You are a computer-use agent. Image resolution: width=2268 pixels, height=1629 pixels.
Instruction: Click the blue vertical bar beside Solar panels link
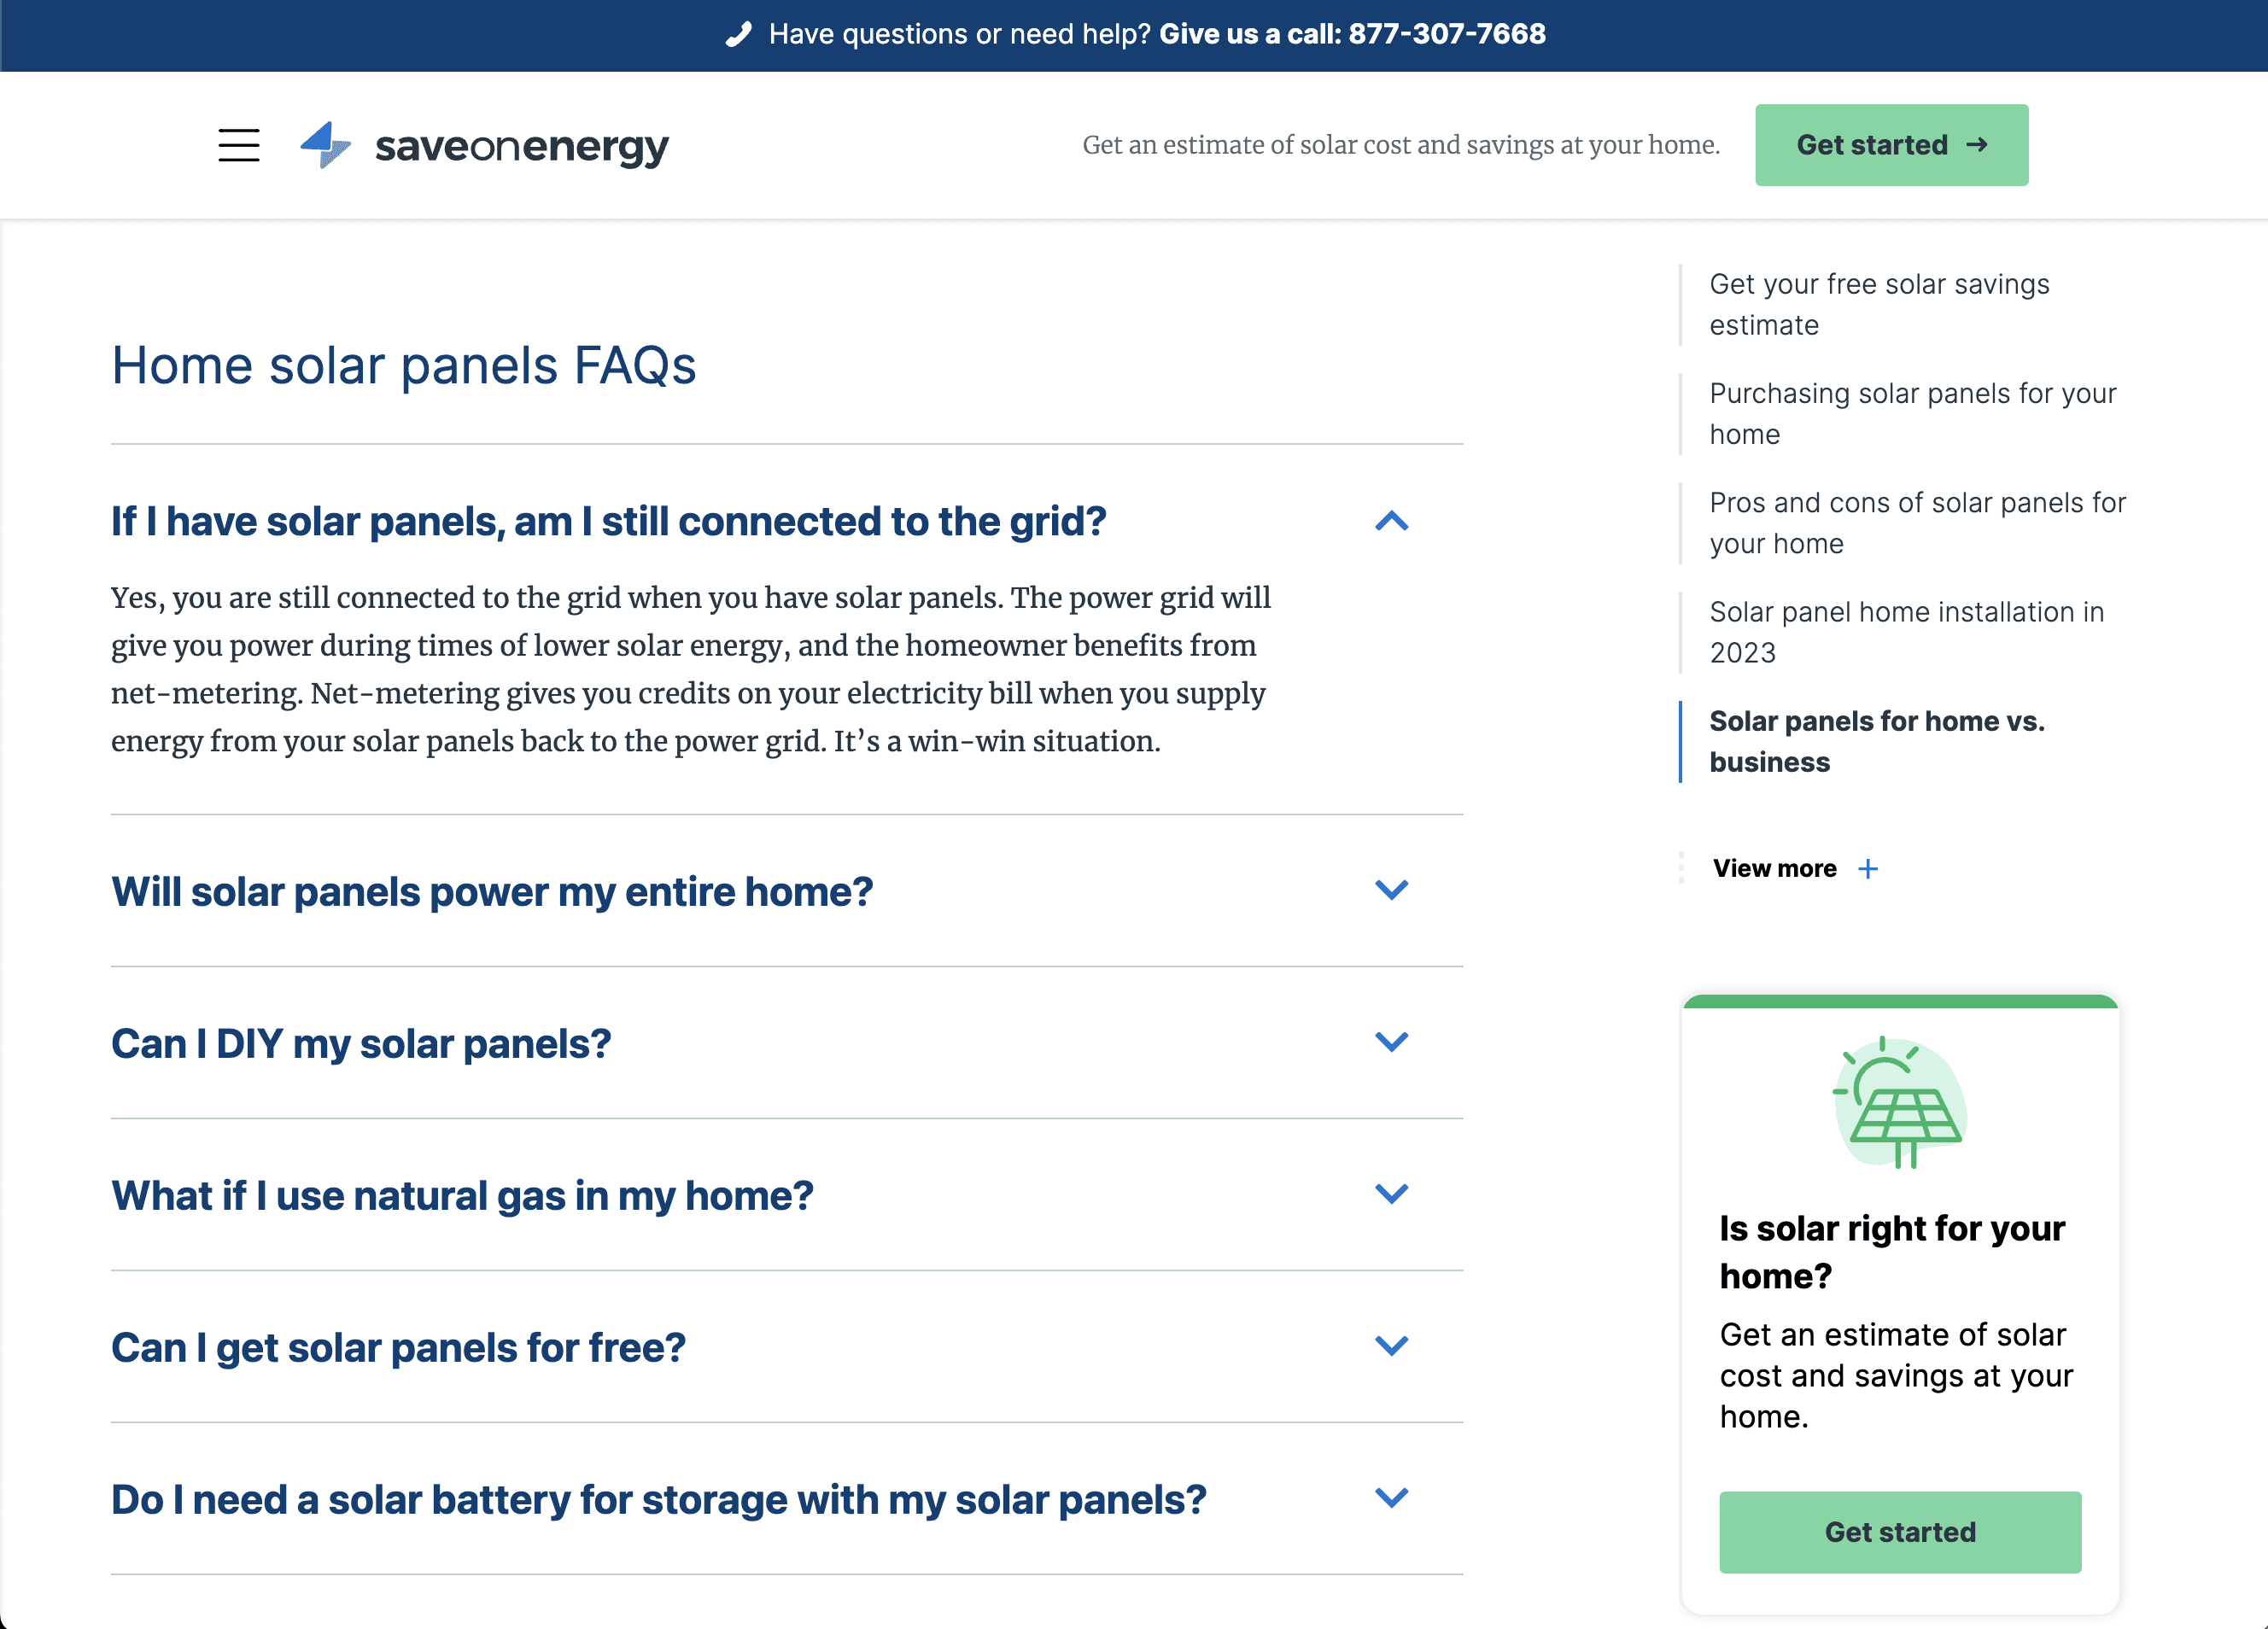pos(1681,741)
